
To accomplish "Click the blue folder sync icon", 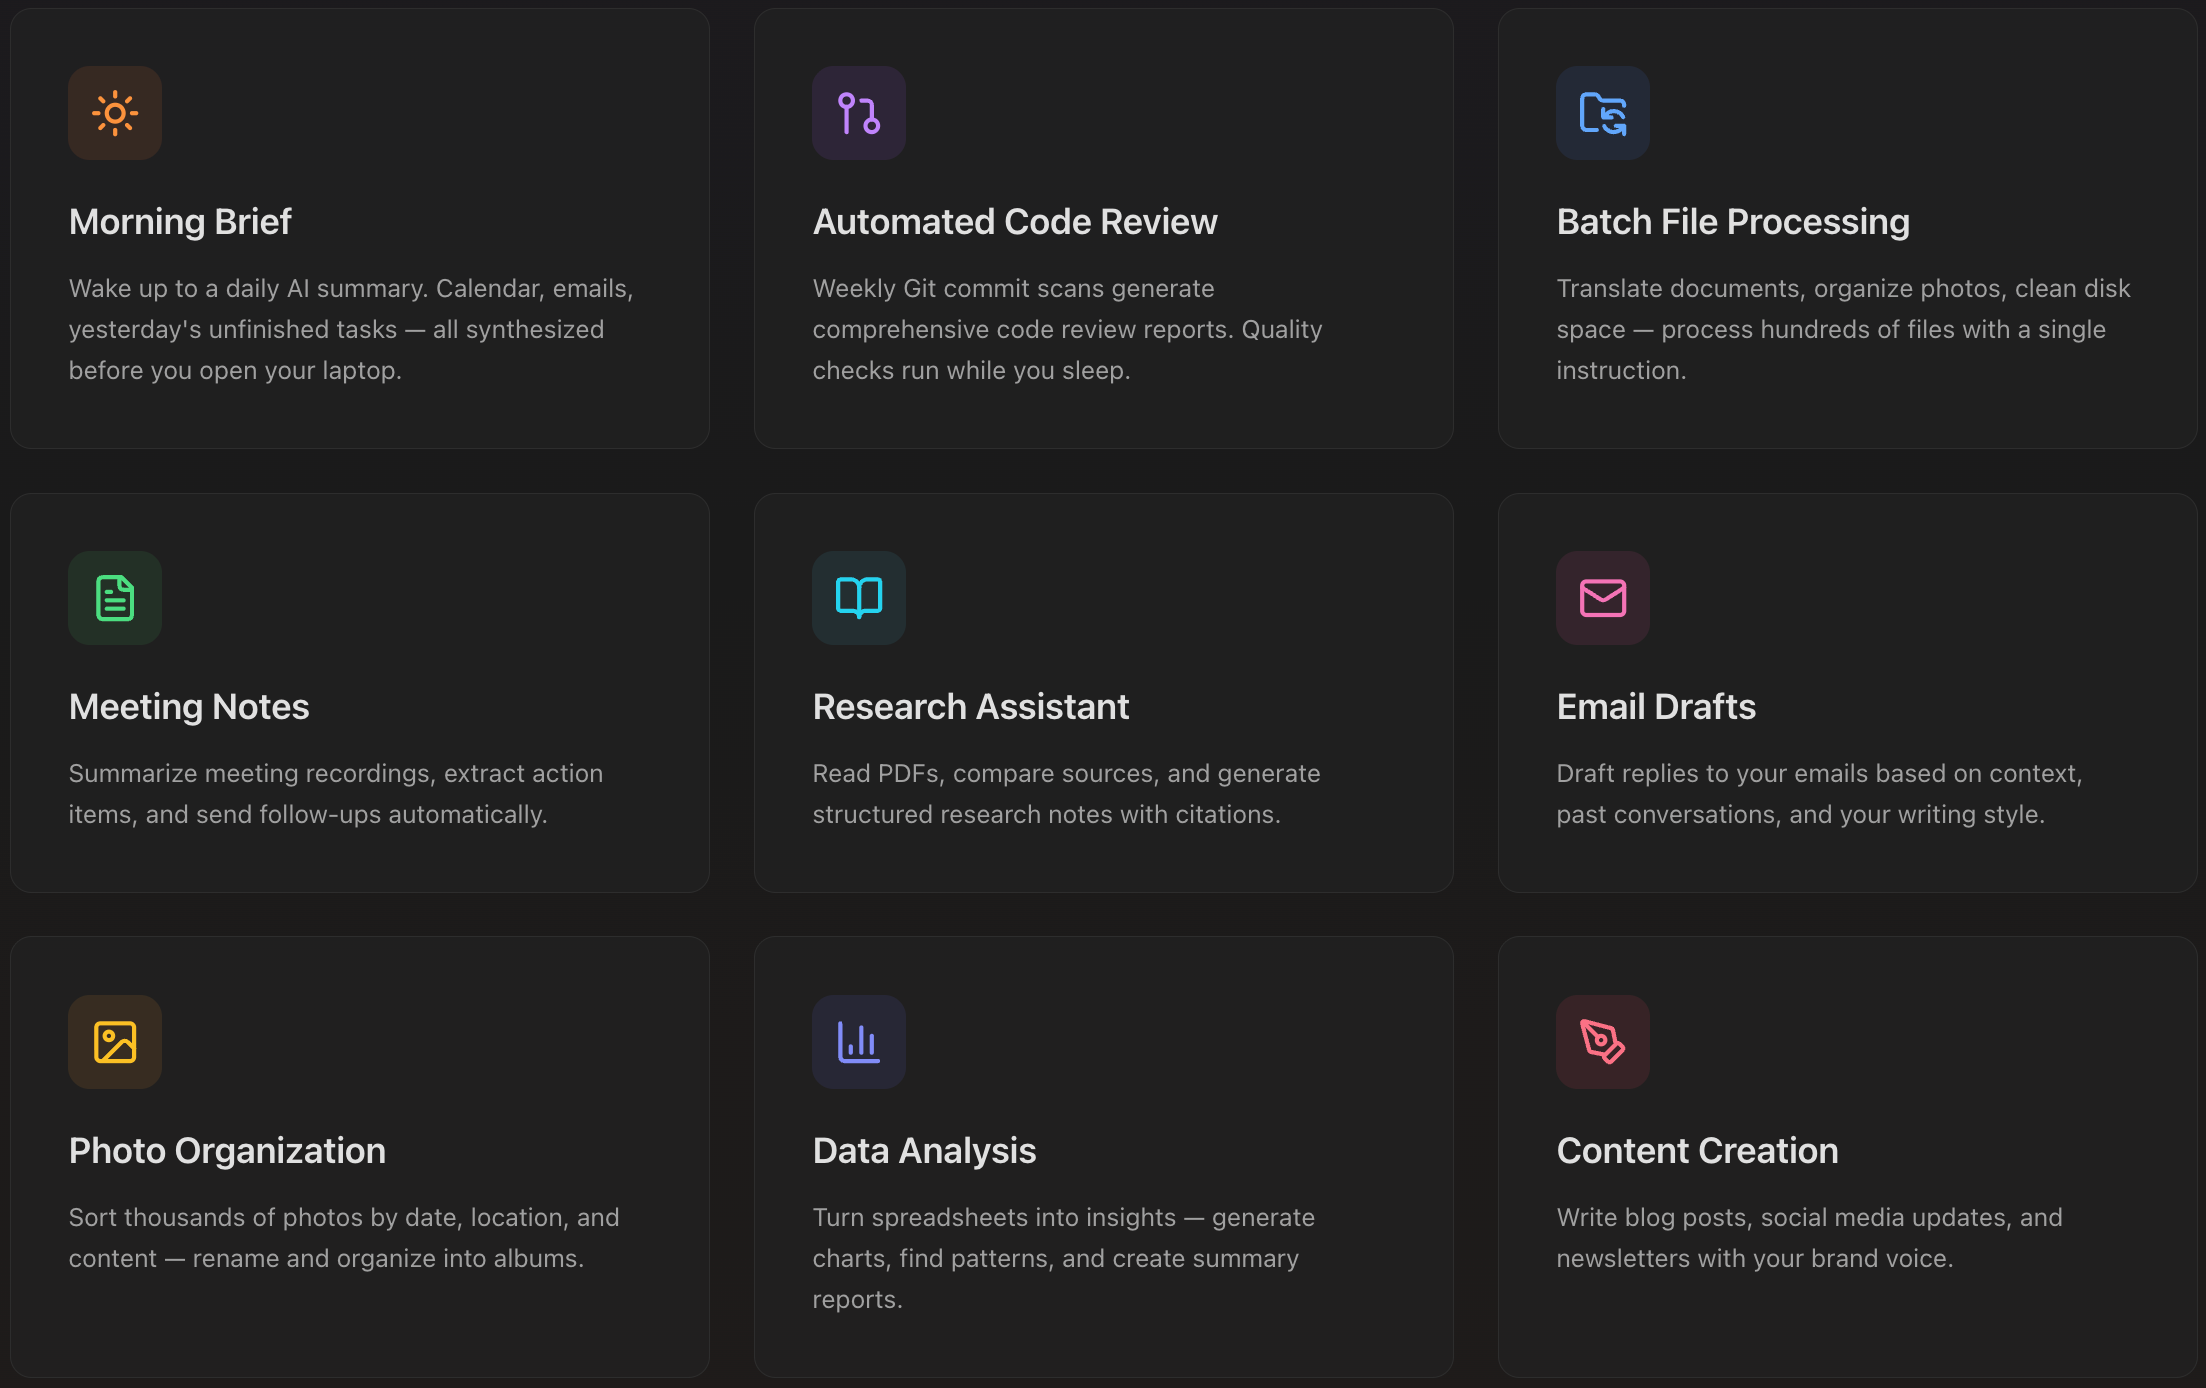I will click(1603, 113).
